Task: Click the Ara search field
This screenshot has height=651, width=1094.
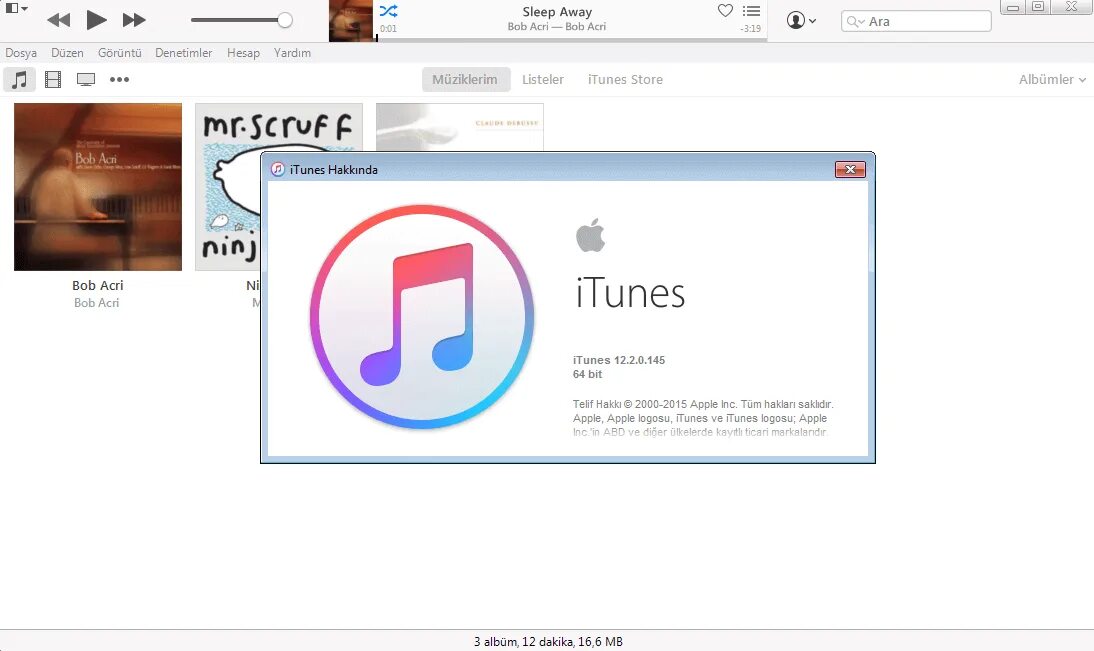Action: point(916,21)
